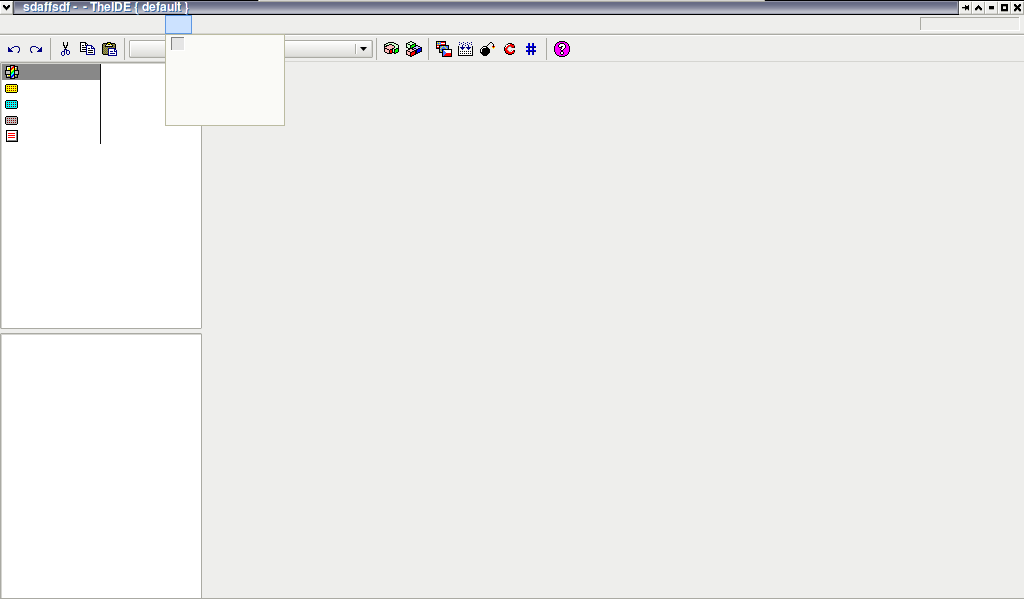Roll up window using the up-arrow button
Screen dimensions: 1024x600
pyautogui.click(x=978, y=8)
